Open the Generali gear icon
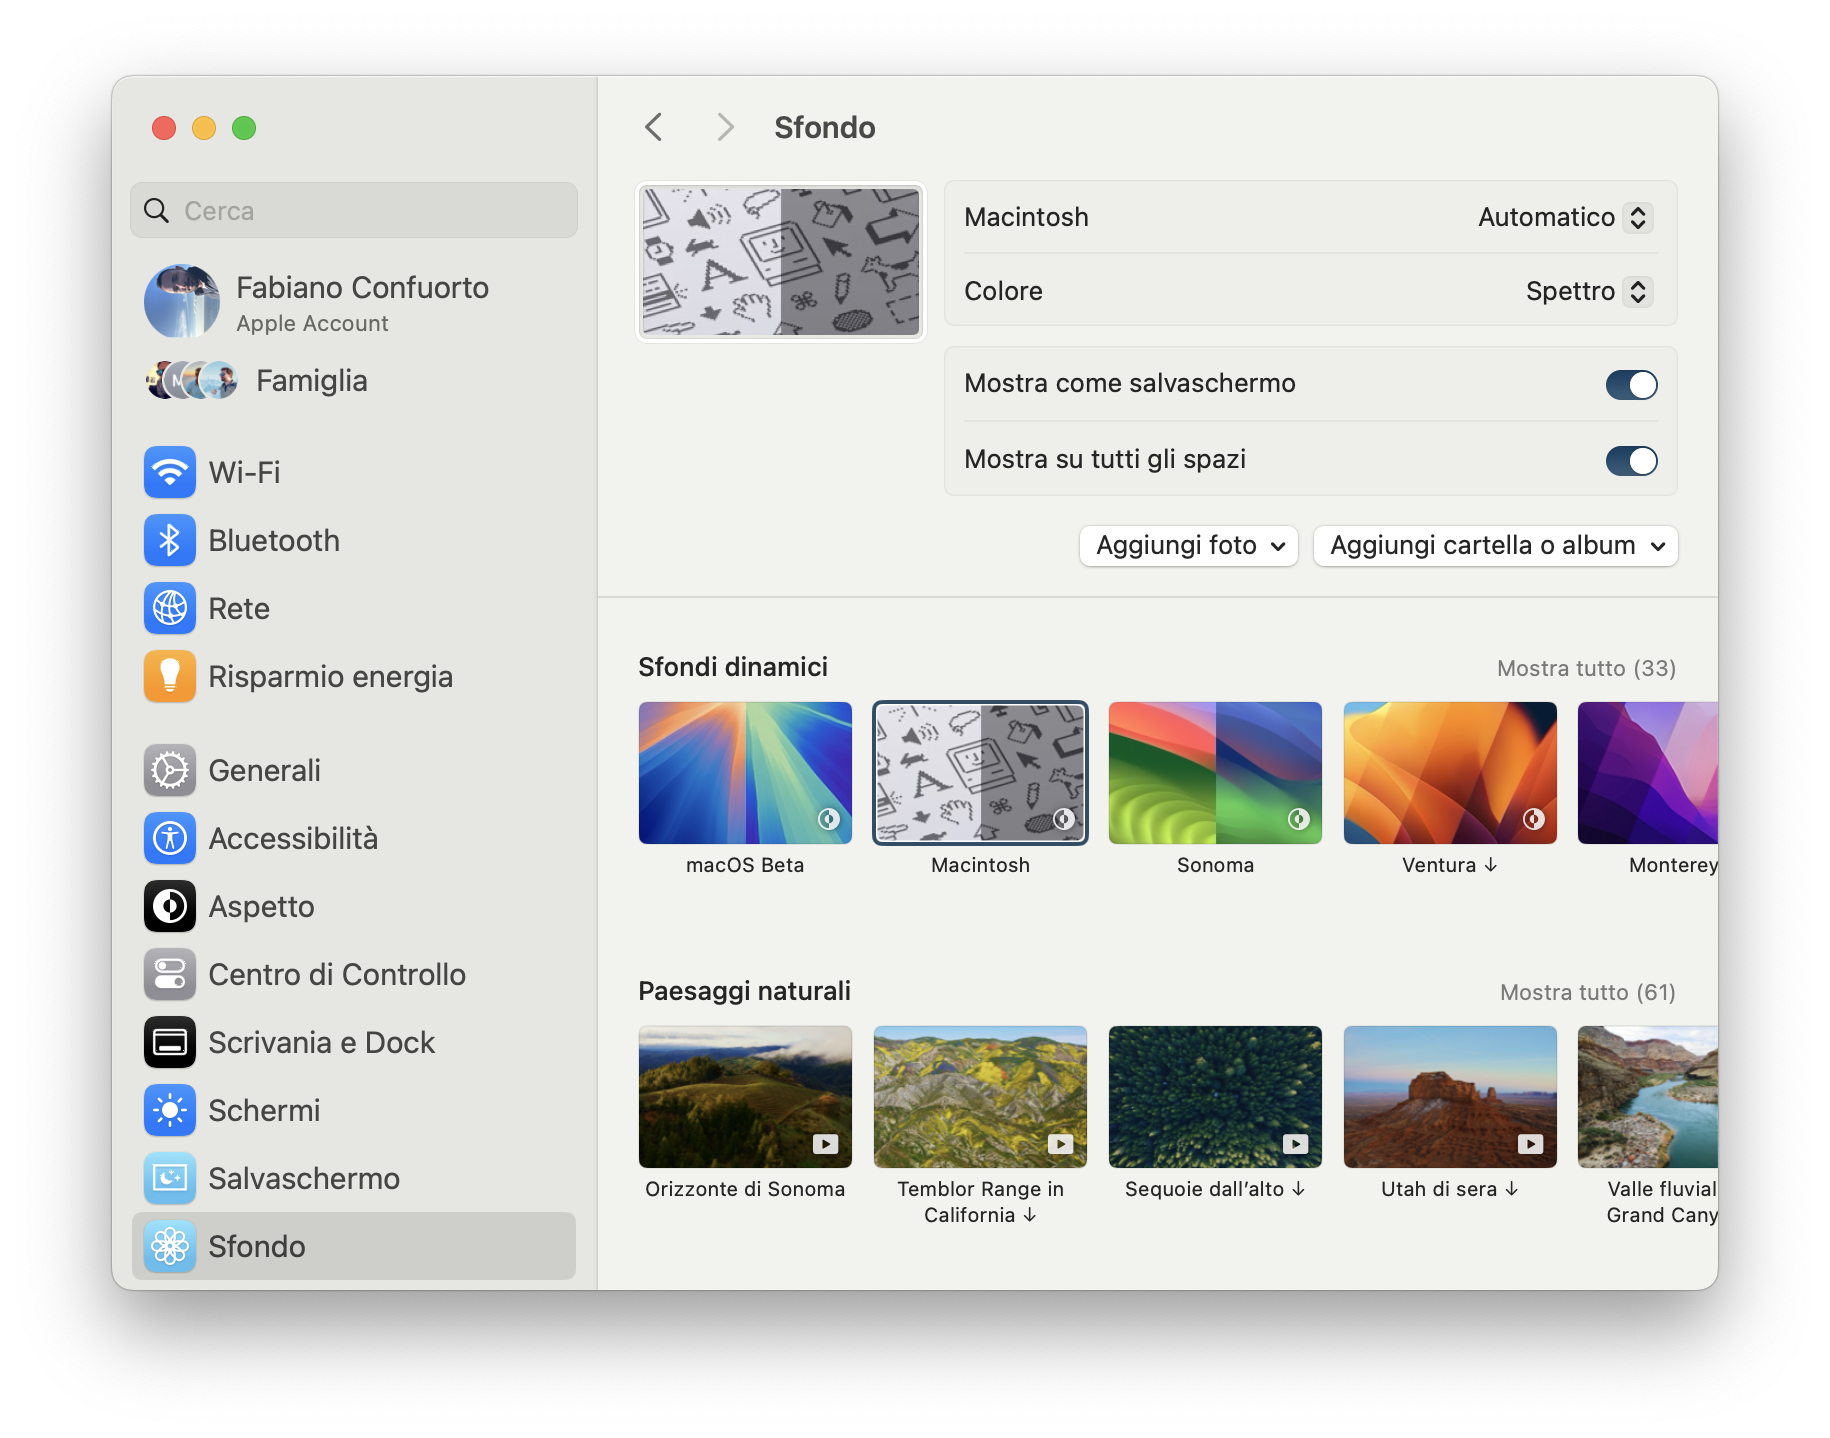The width and height of the screenshot is (1830, 1438). pos(170,770)
